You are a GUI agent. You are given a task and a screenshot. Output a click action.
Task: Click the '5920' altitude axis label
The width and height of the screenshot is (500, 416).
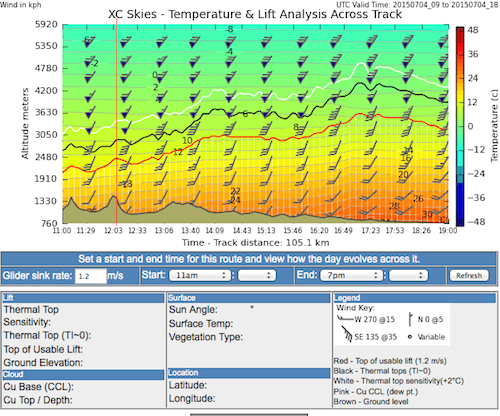46,25
